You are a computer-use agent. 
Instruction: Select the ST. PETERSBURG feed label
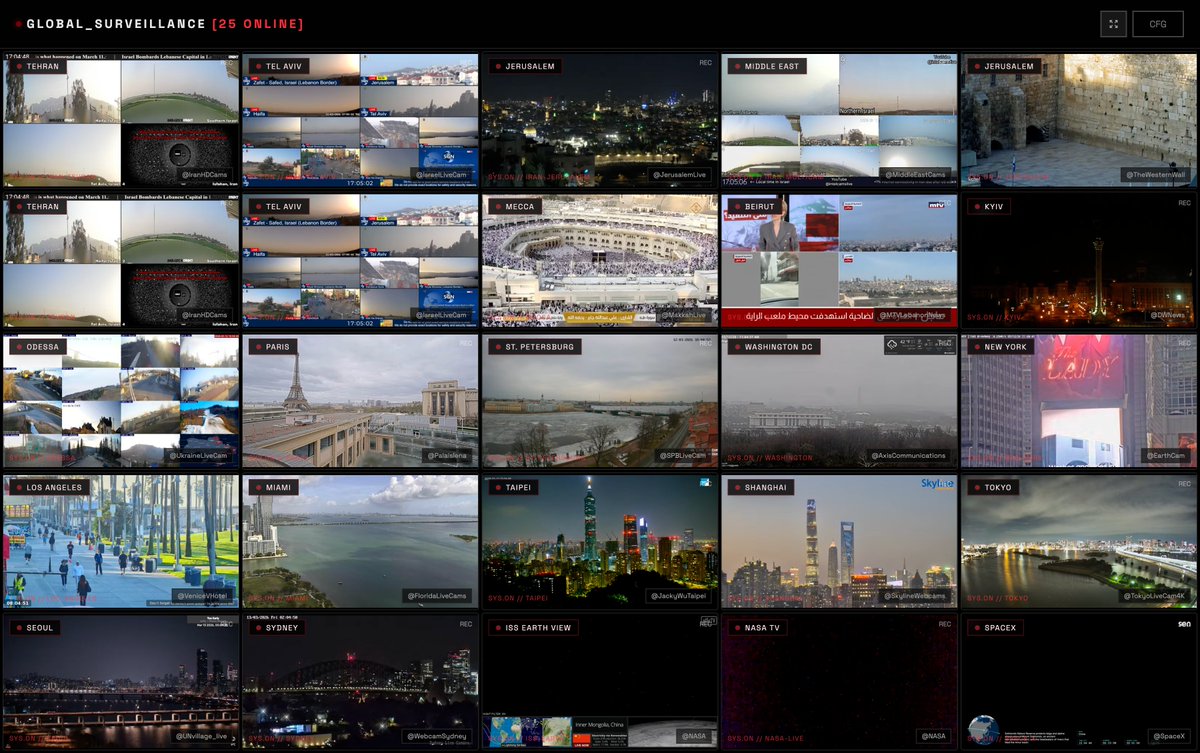(535, 347)
